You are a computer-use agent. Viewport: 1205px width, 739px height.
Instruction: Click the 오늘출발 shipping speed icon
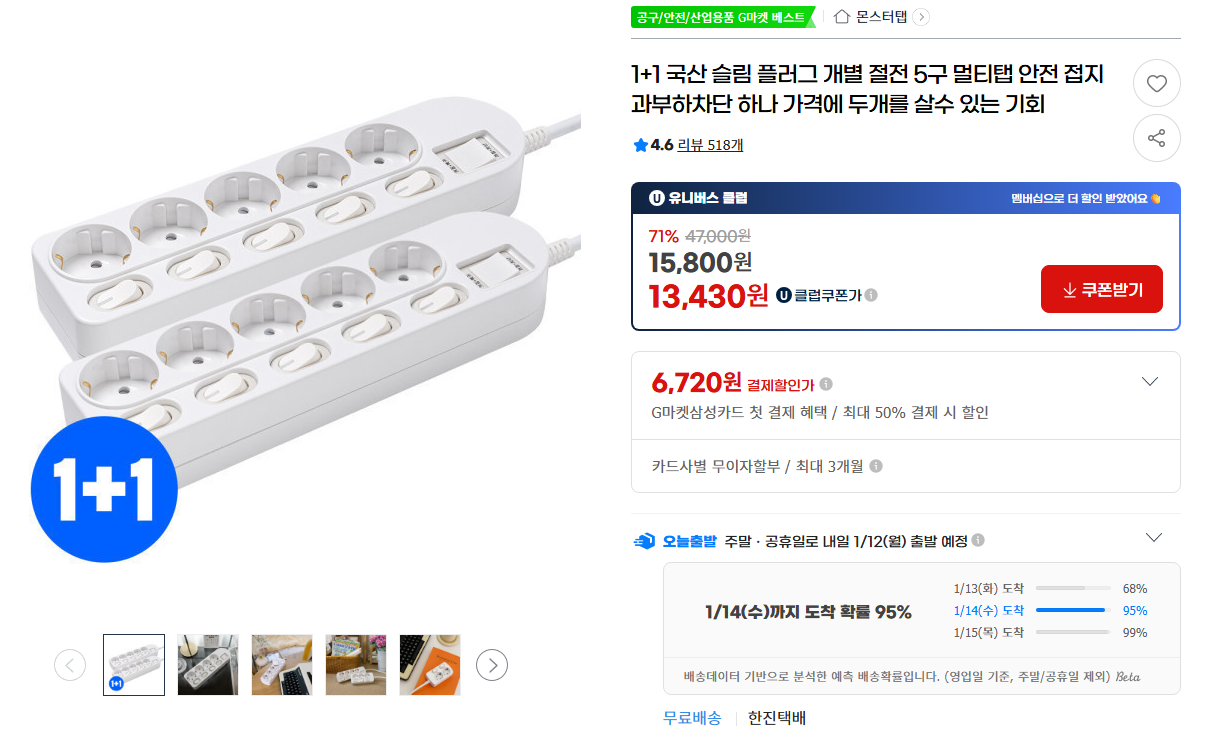(646, 539)
